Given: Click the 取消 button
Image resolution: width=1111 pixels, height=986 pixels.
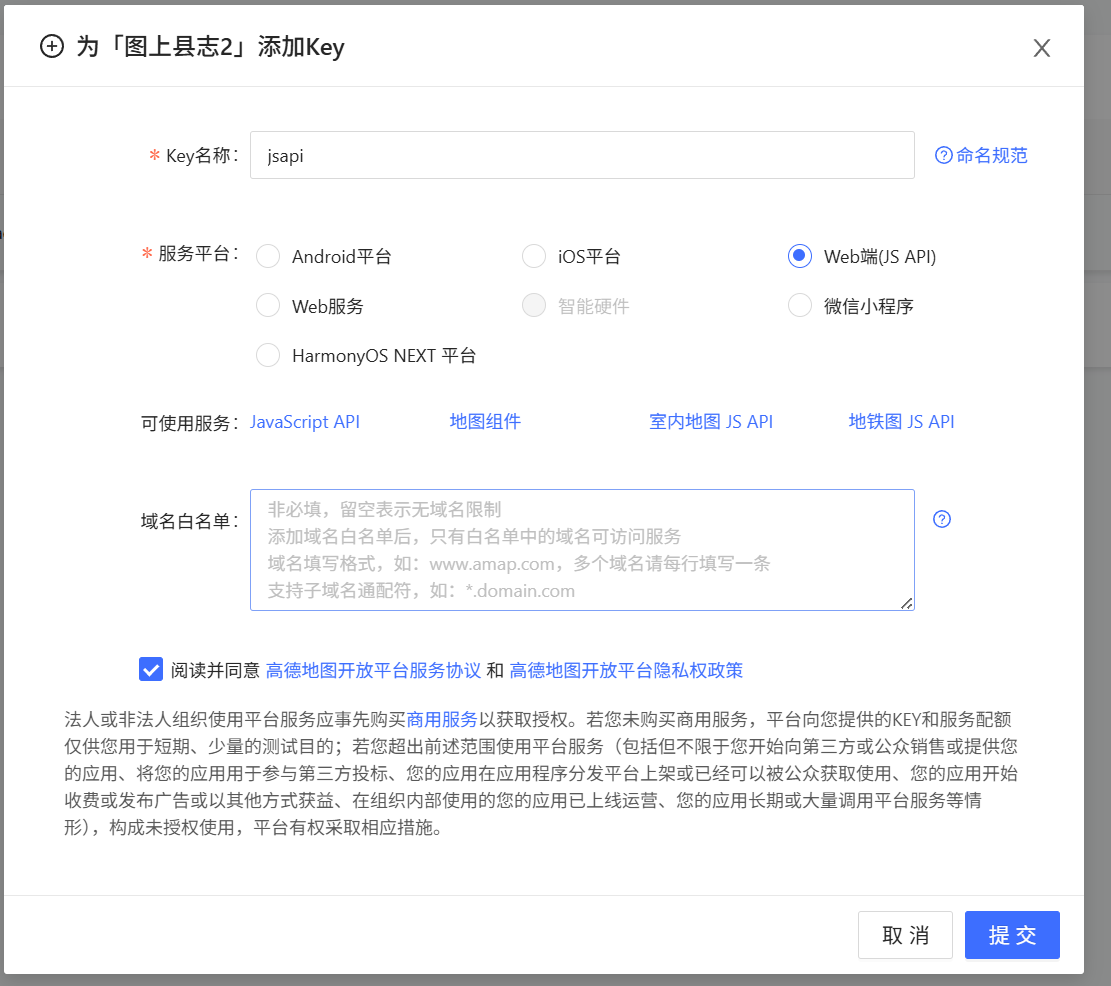Looking at the screenshot, I should pyautogui.click(x=905, y=935).
